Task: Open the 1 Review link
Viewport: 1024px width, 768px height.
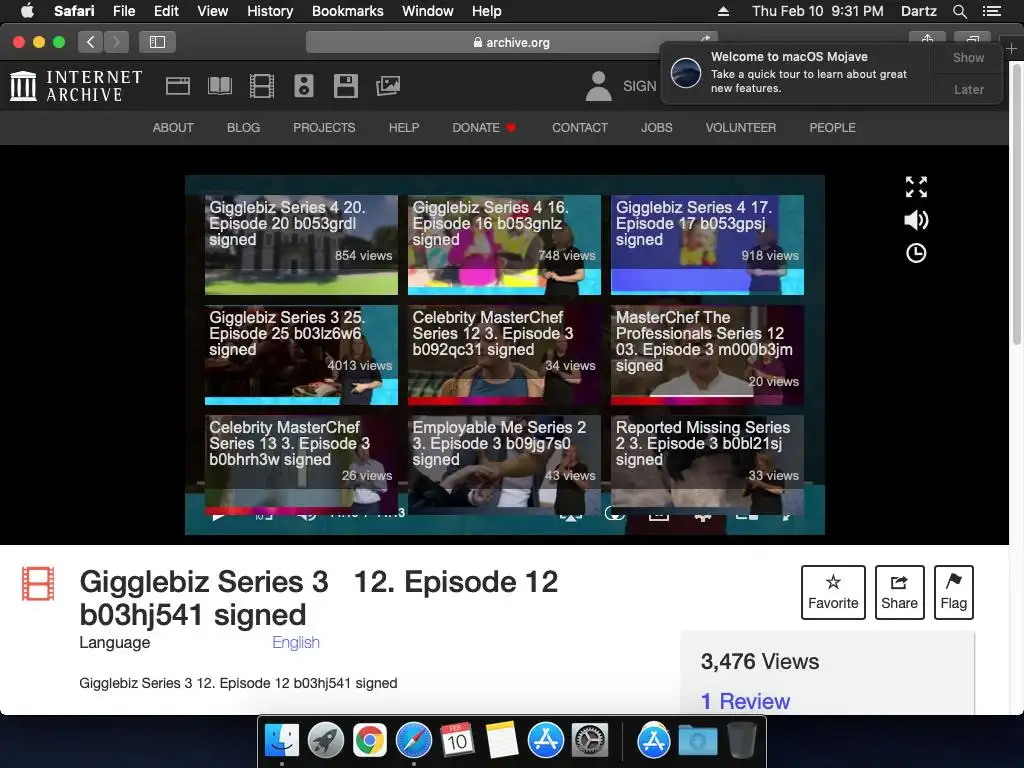Action: [745, 701]
